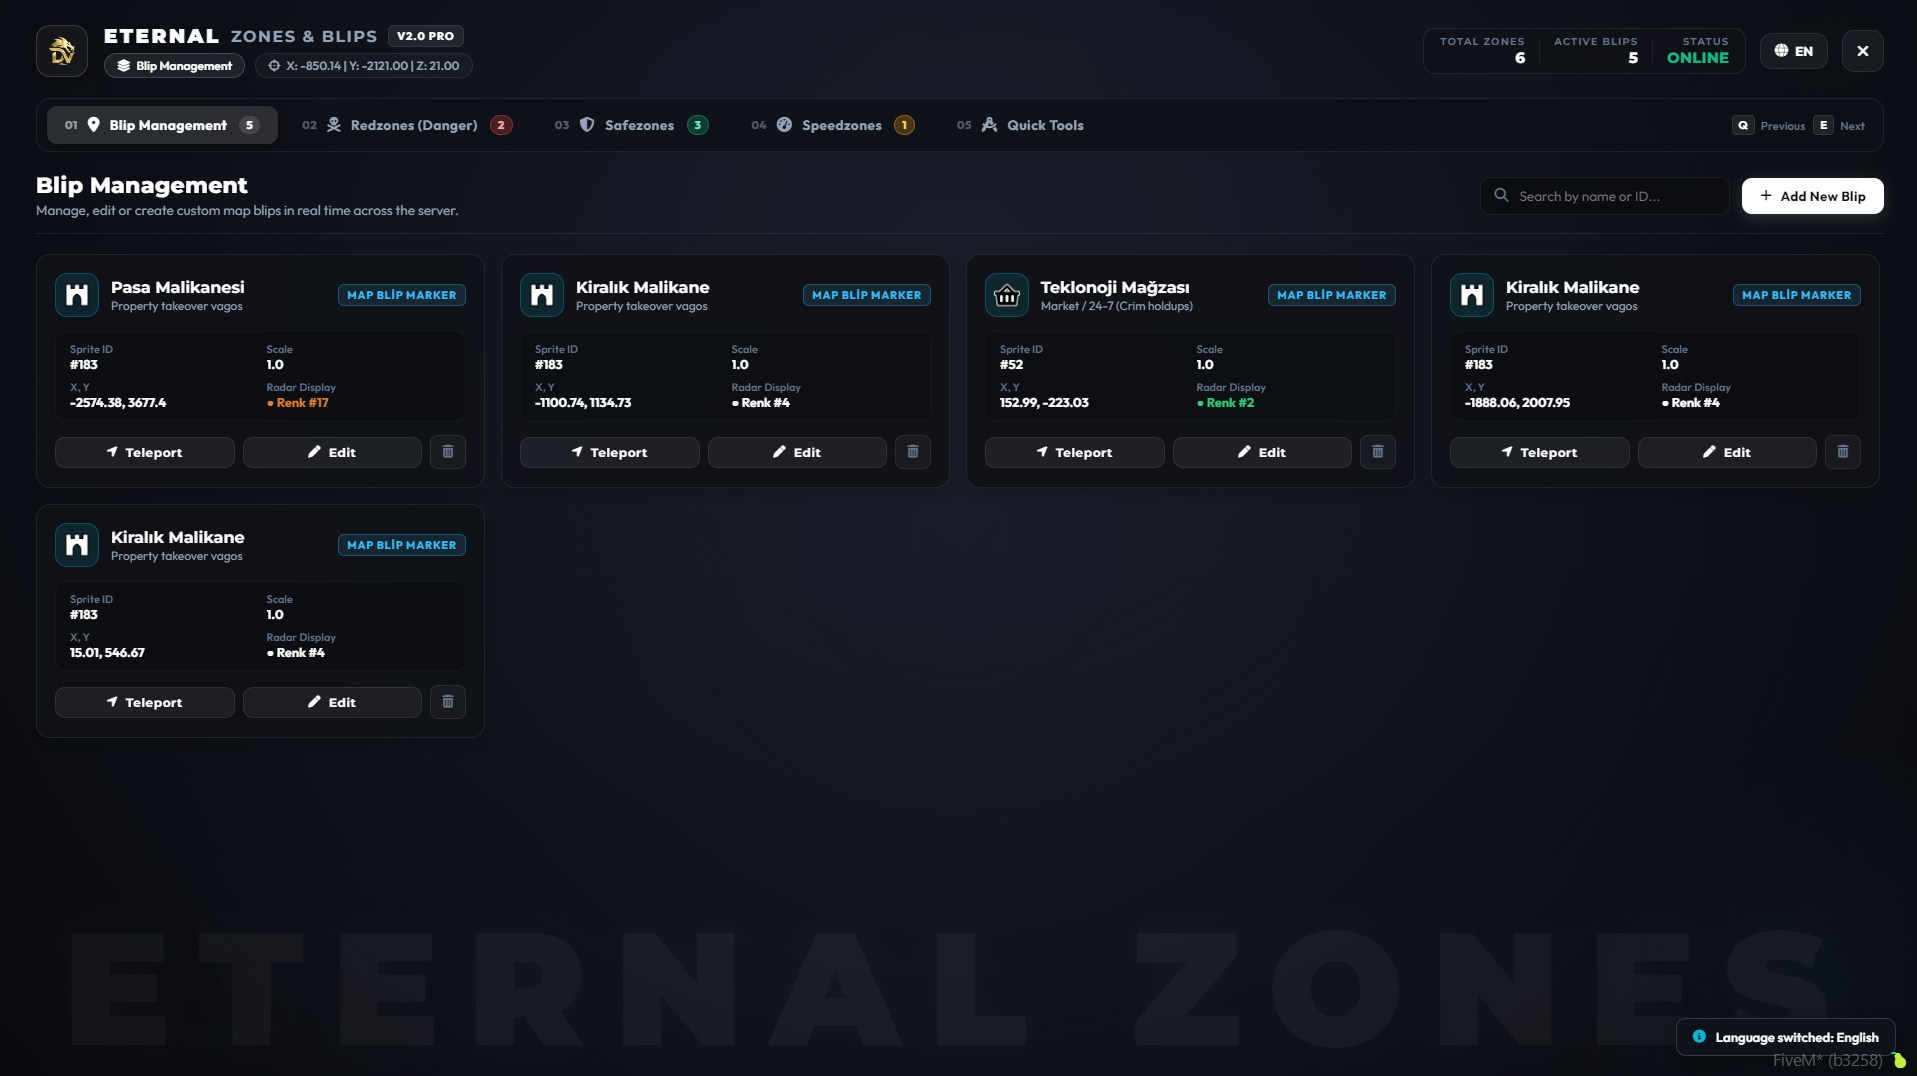Click the E key Next shortcut icon
Screen dimensions: 1917x1076
coord(1824,125)
